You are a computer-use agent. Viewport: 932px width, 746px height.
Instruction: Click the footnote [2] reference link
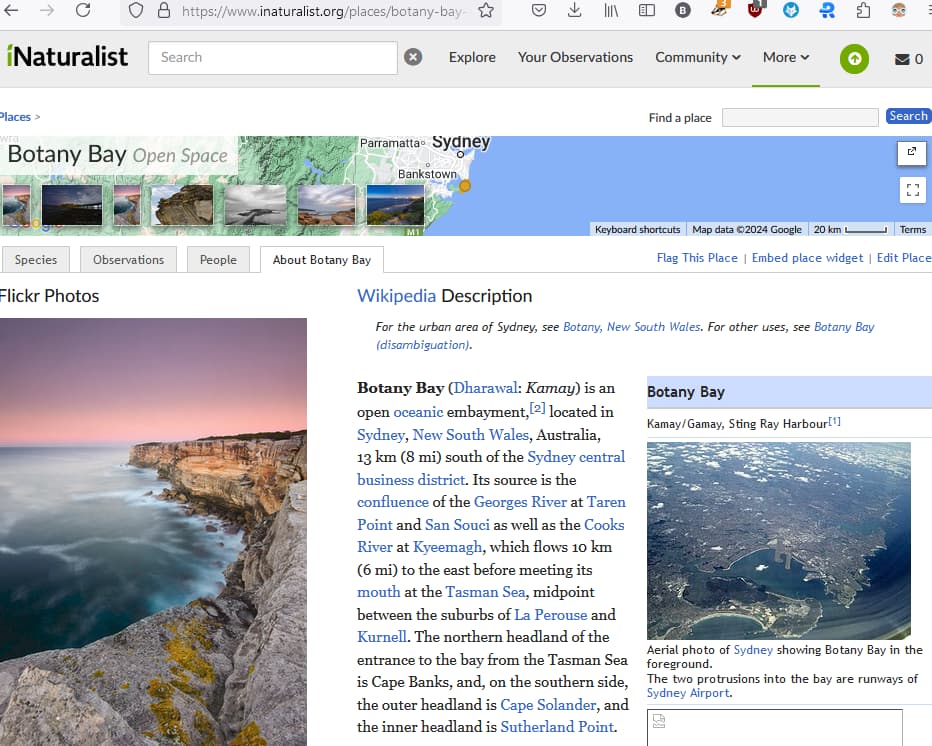click(x=537, y=408)
